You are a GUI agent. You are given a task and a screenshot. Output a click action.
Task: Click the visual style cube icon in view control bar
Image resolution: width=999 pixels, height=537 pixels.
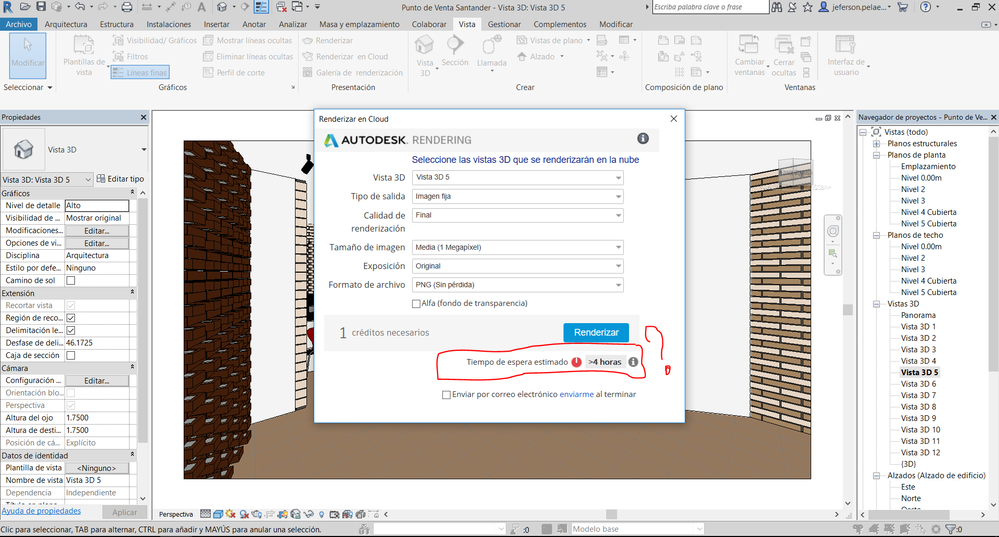pyautogui.click(x=218, y=514)
